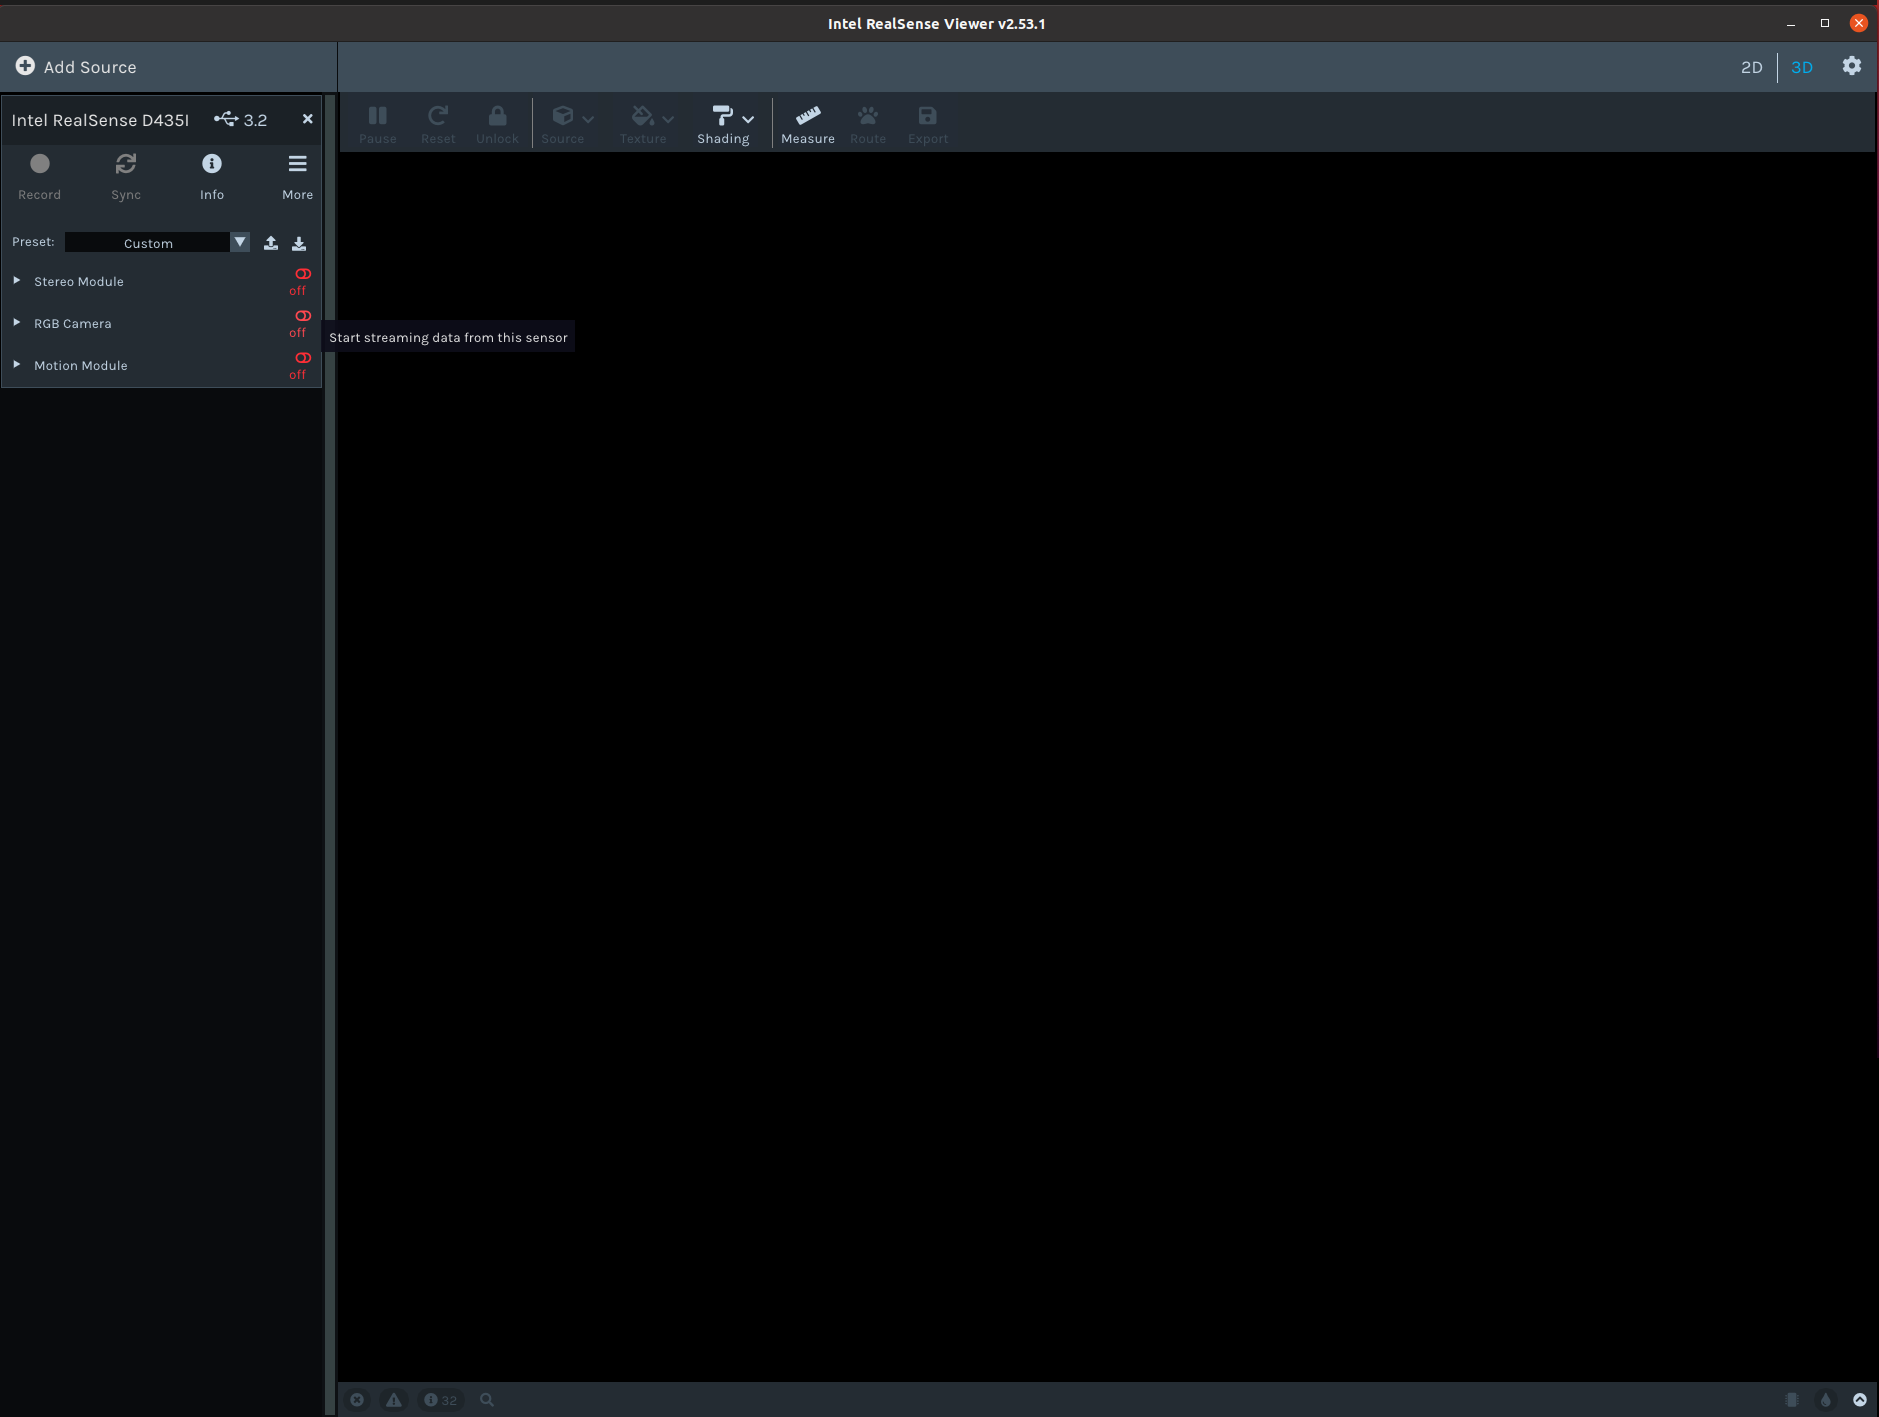Switch to the 2D view tab

[x=1752, y=66]
